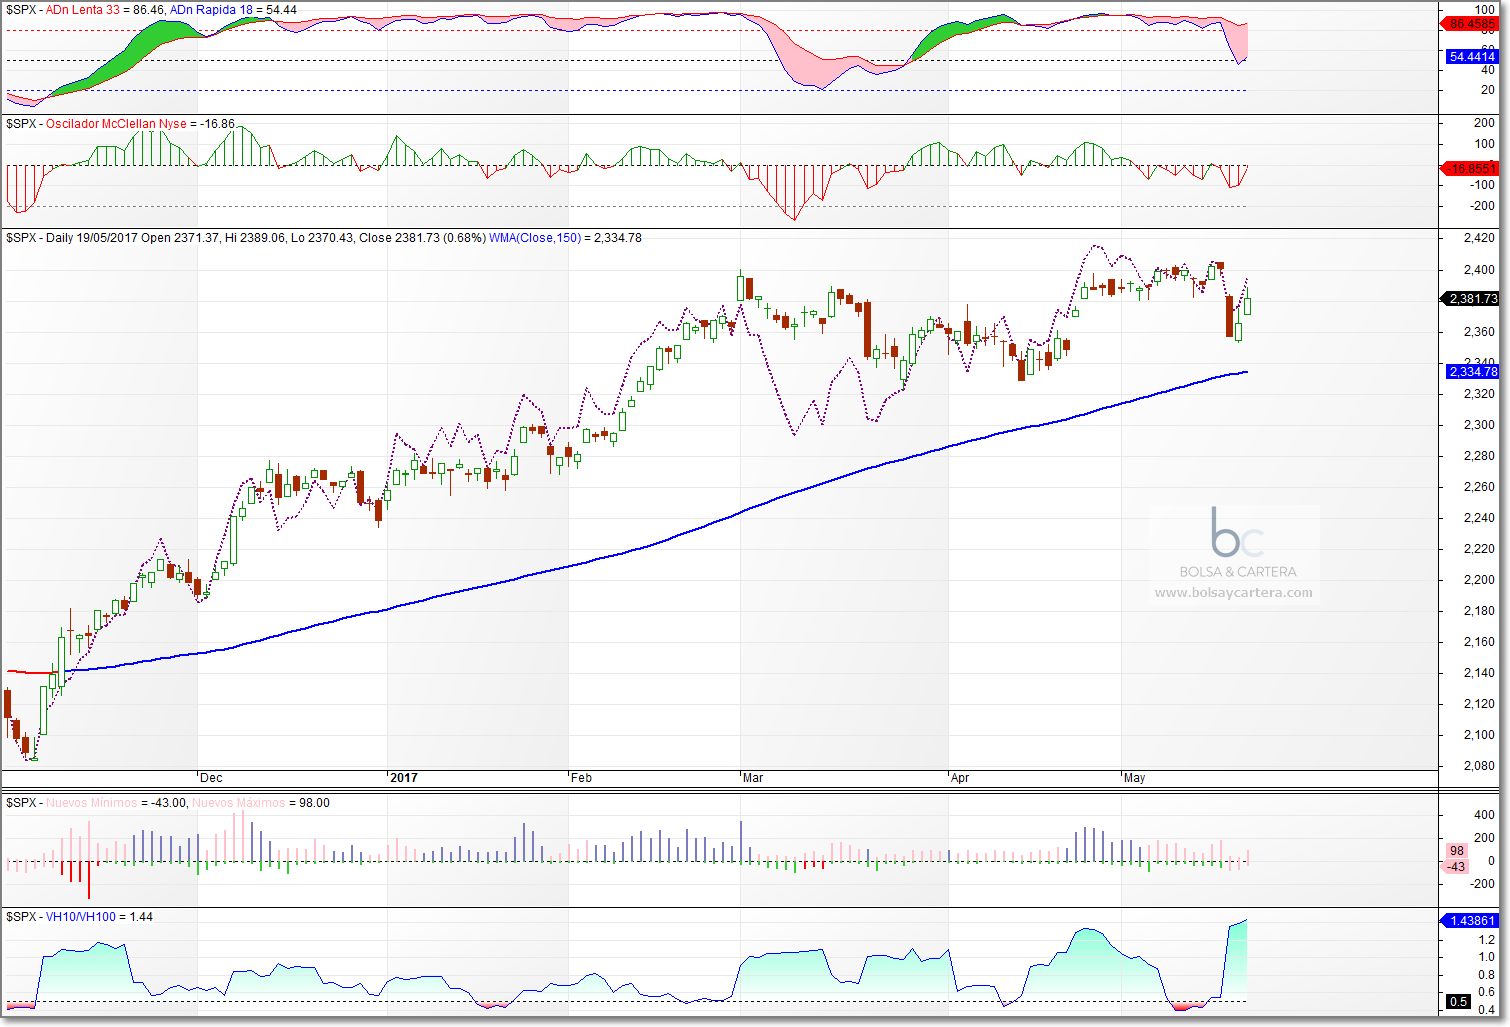Click the 40 axis label in ADn pane

click(x=1488, y=71)
